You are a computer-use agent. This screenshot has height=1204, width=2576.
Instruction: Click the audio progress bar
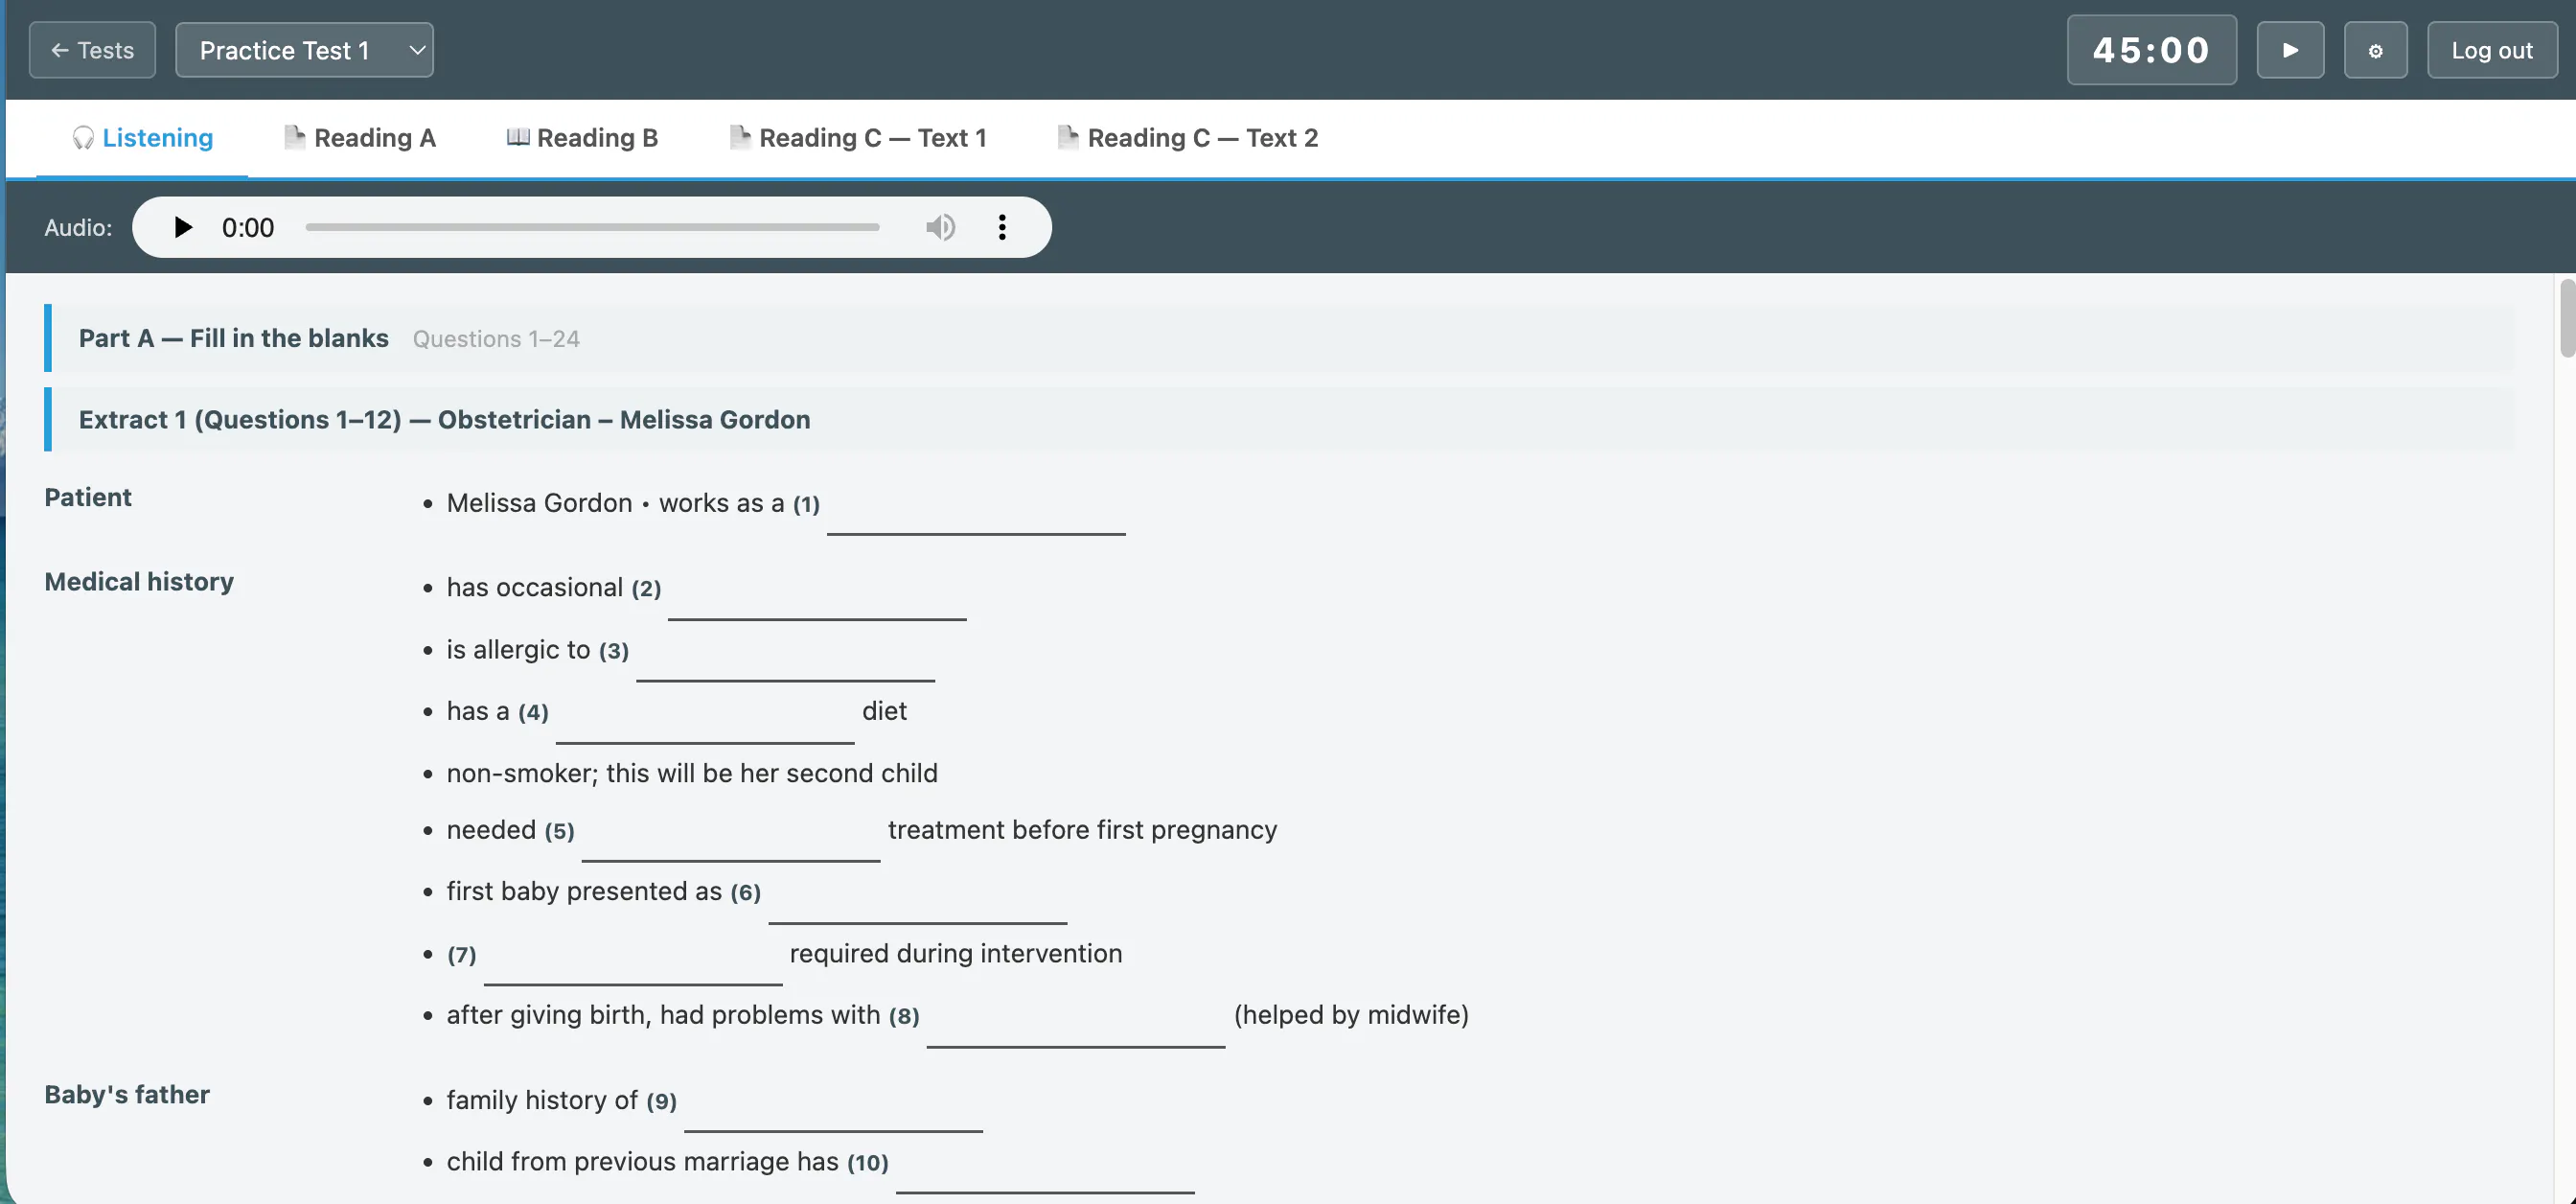[592, 228]
